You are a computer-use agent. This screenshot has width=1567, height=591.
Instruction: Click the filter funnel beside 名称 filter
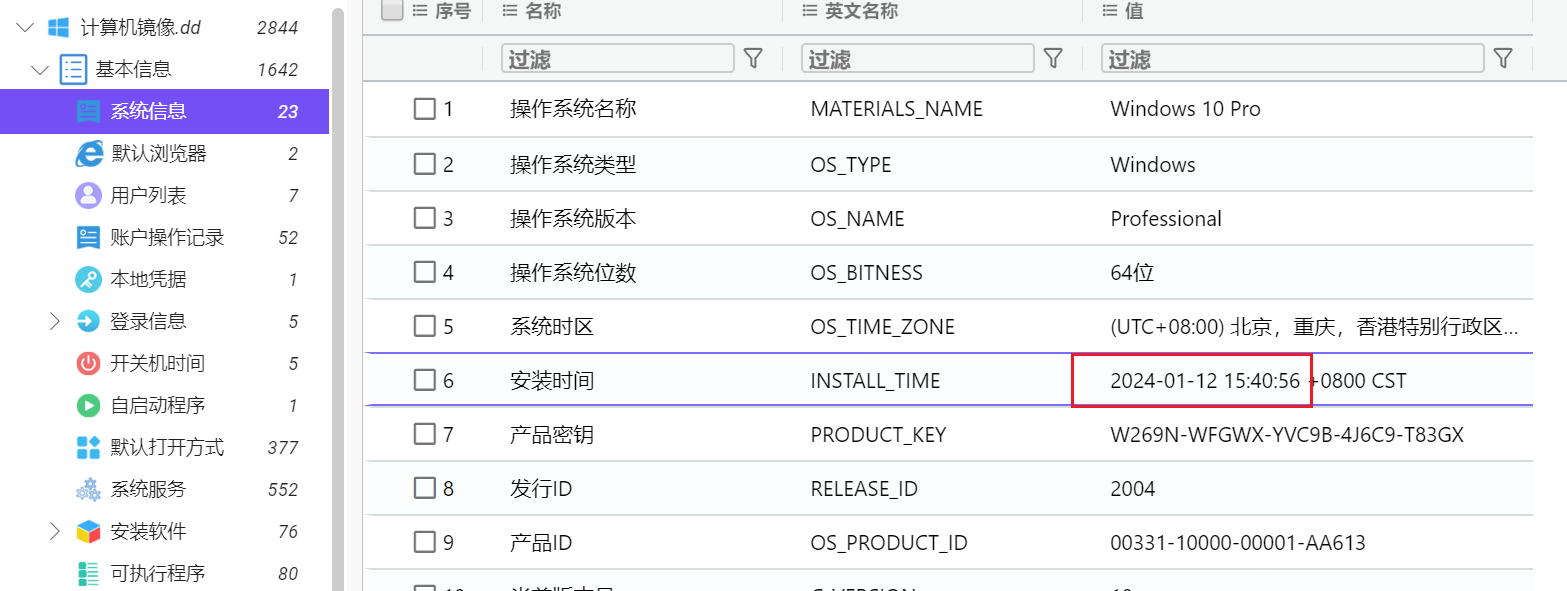(x=753, y=59)
